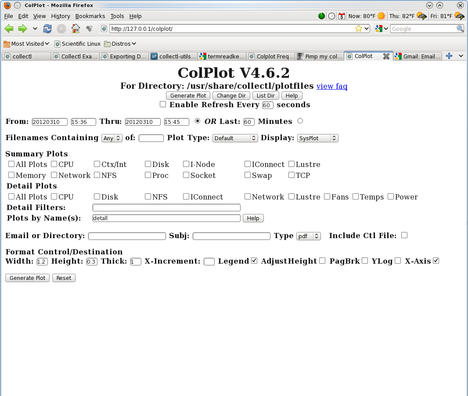Image resolution: width=468 pixels, height=396 pixels.
Task: Check the Summary Memory checkbox
Action: tap(11, 175)
